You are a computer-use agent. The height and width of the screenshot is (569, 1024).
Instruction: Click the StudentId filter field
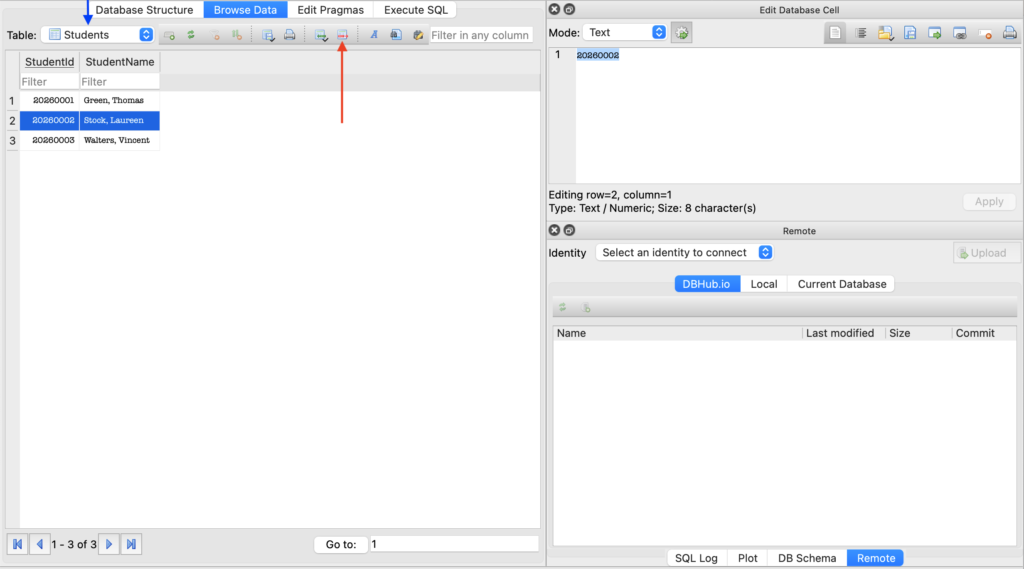click(x=49, y=82)
